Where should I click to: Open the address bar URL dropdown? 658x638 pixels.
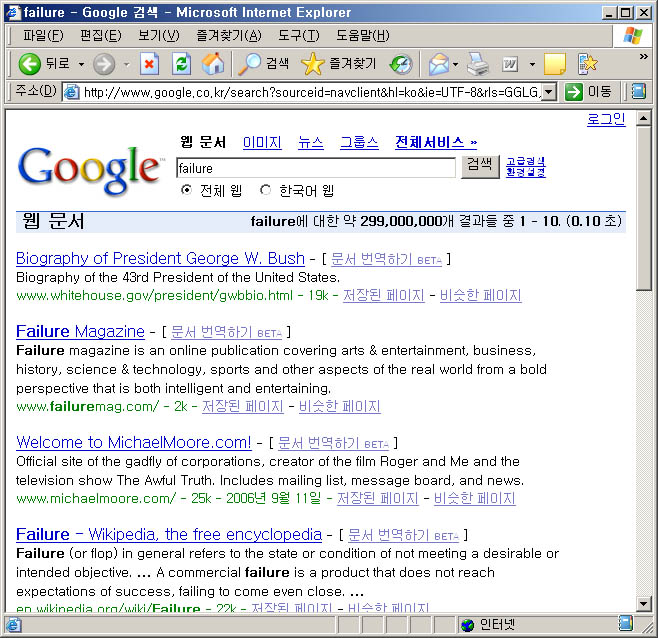click(x=549, y=92)
